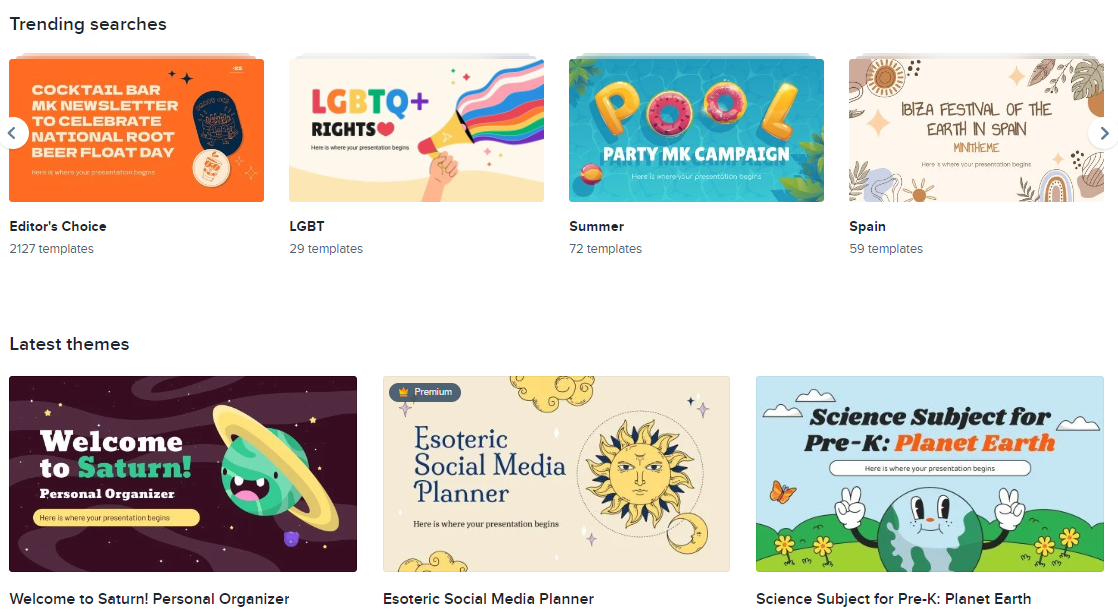Click the Esoteric Social Media Planner title link
This screenshot has width=1118, height=615.
pyautogui.click(x=488, y=599)
